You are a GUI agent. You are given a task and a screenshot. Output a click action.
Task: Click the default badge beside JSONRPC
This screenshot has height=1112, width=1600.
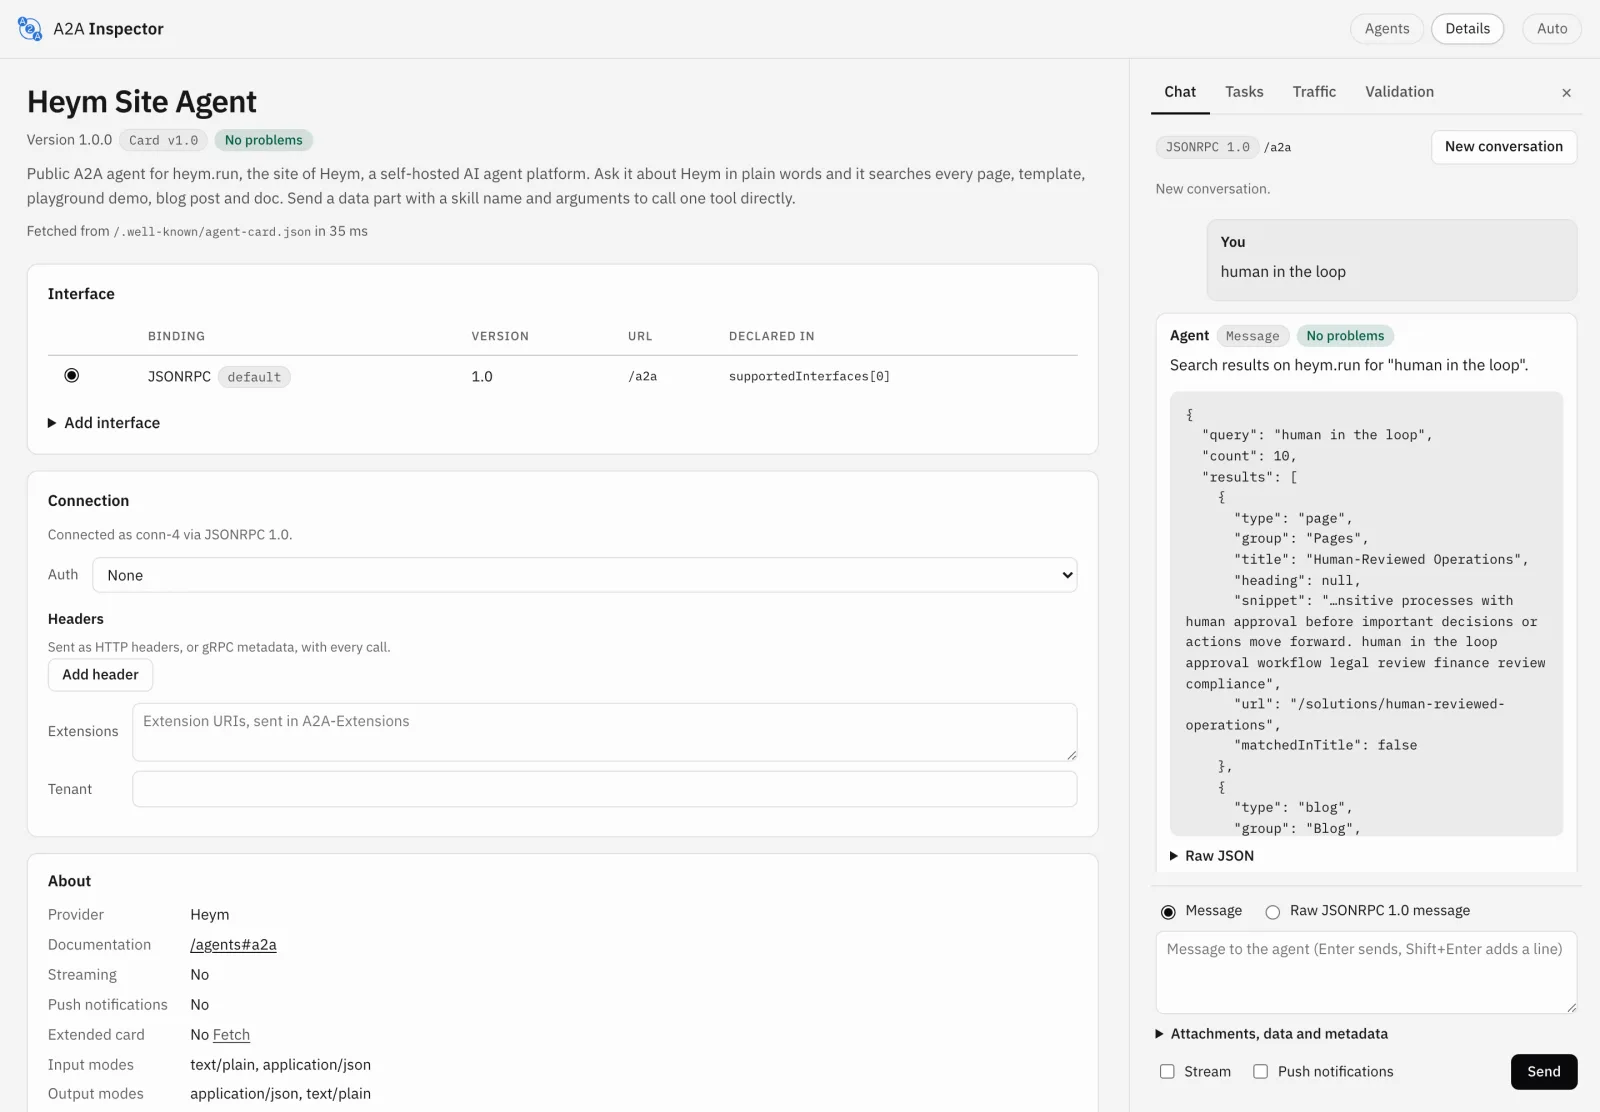pos(254,377)
